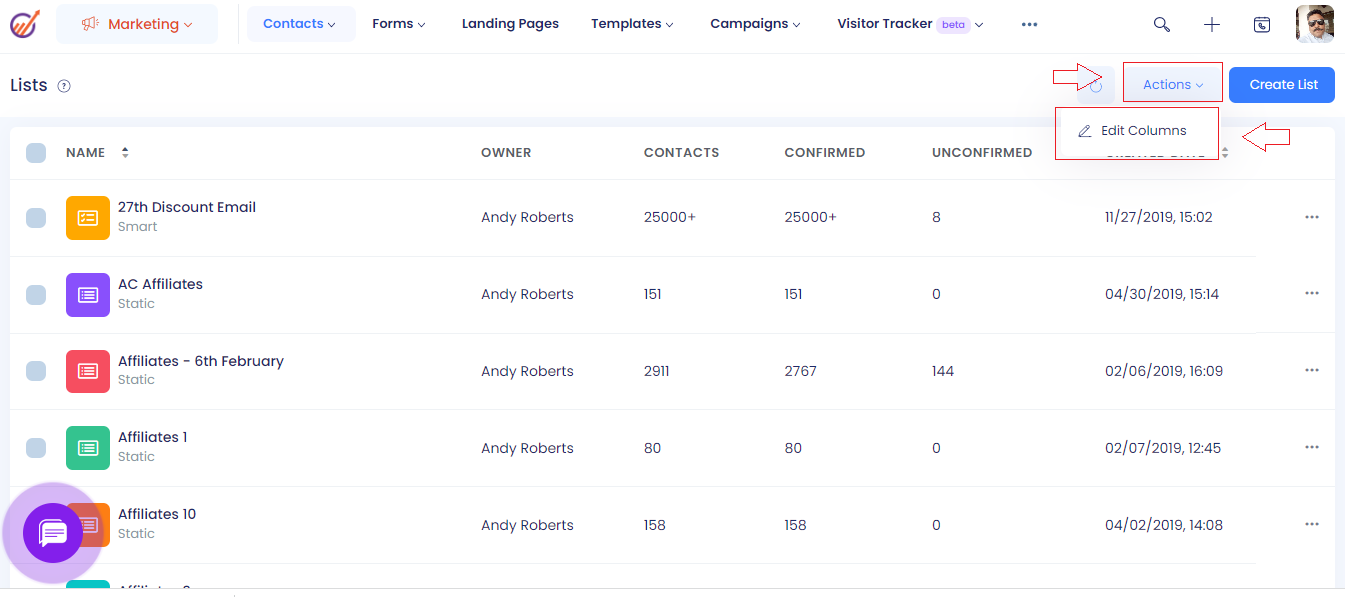Open the AC Affiliates list

(160, 284)
